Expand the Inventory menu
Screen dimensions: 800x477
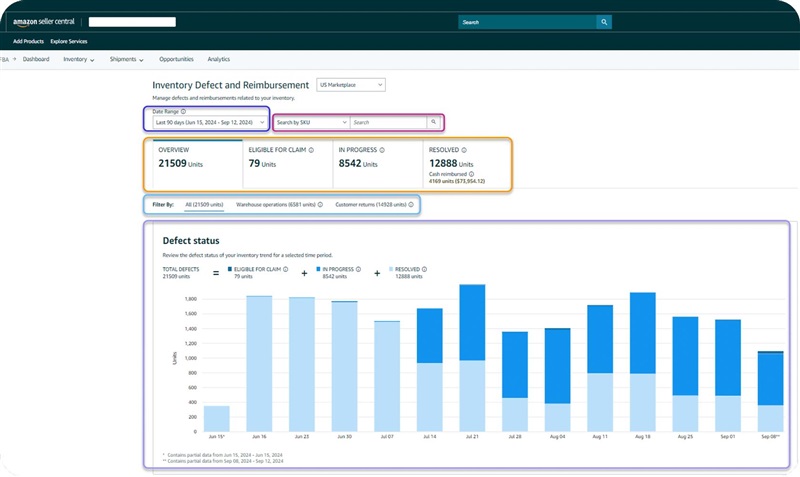(x=79, y=59)
